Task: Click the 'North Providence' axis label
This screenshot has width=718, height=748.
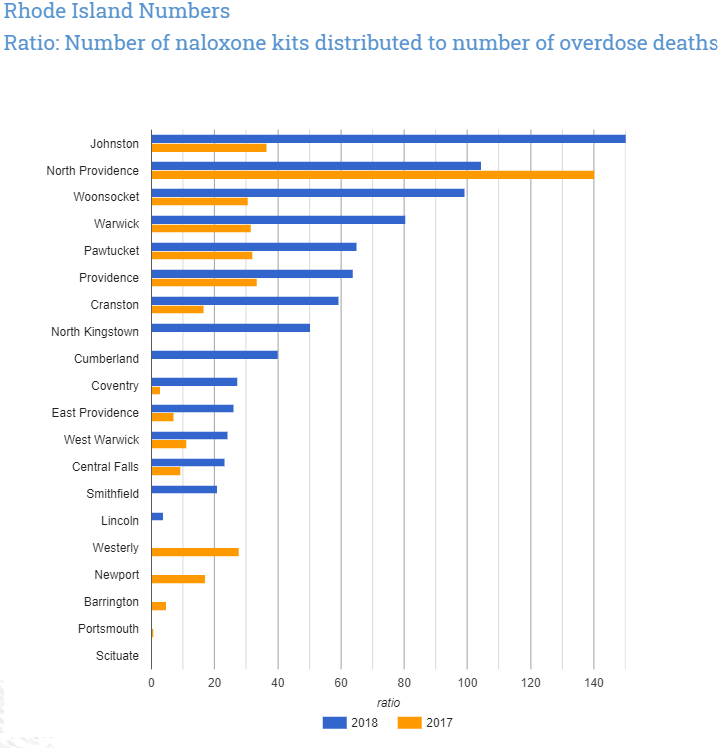Action: click(x=93, y=171)
